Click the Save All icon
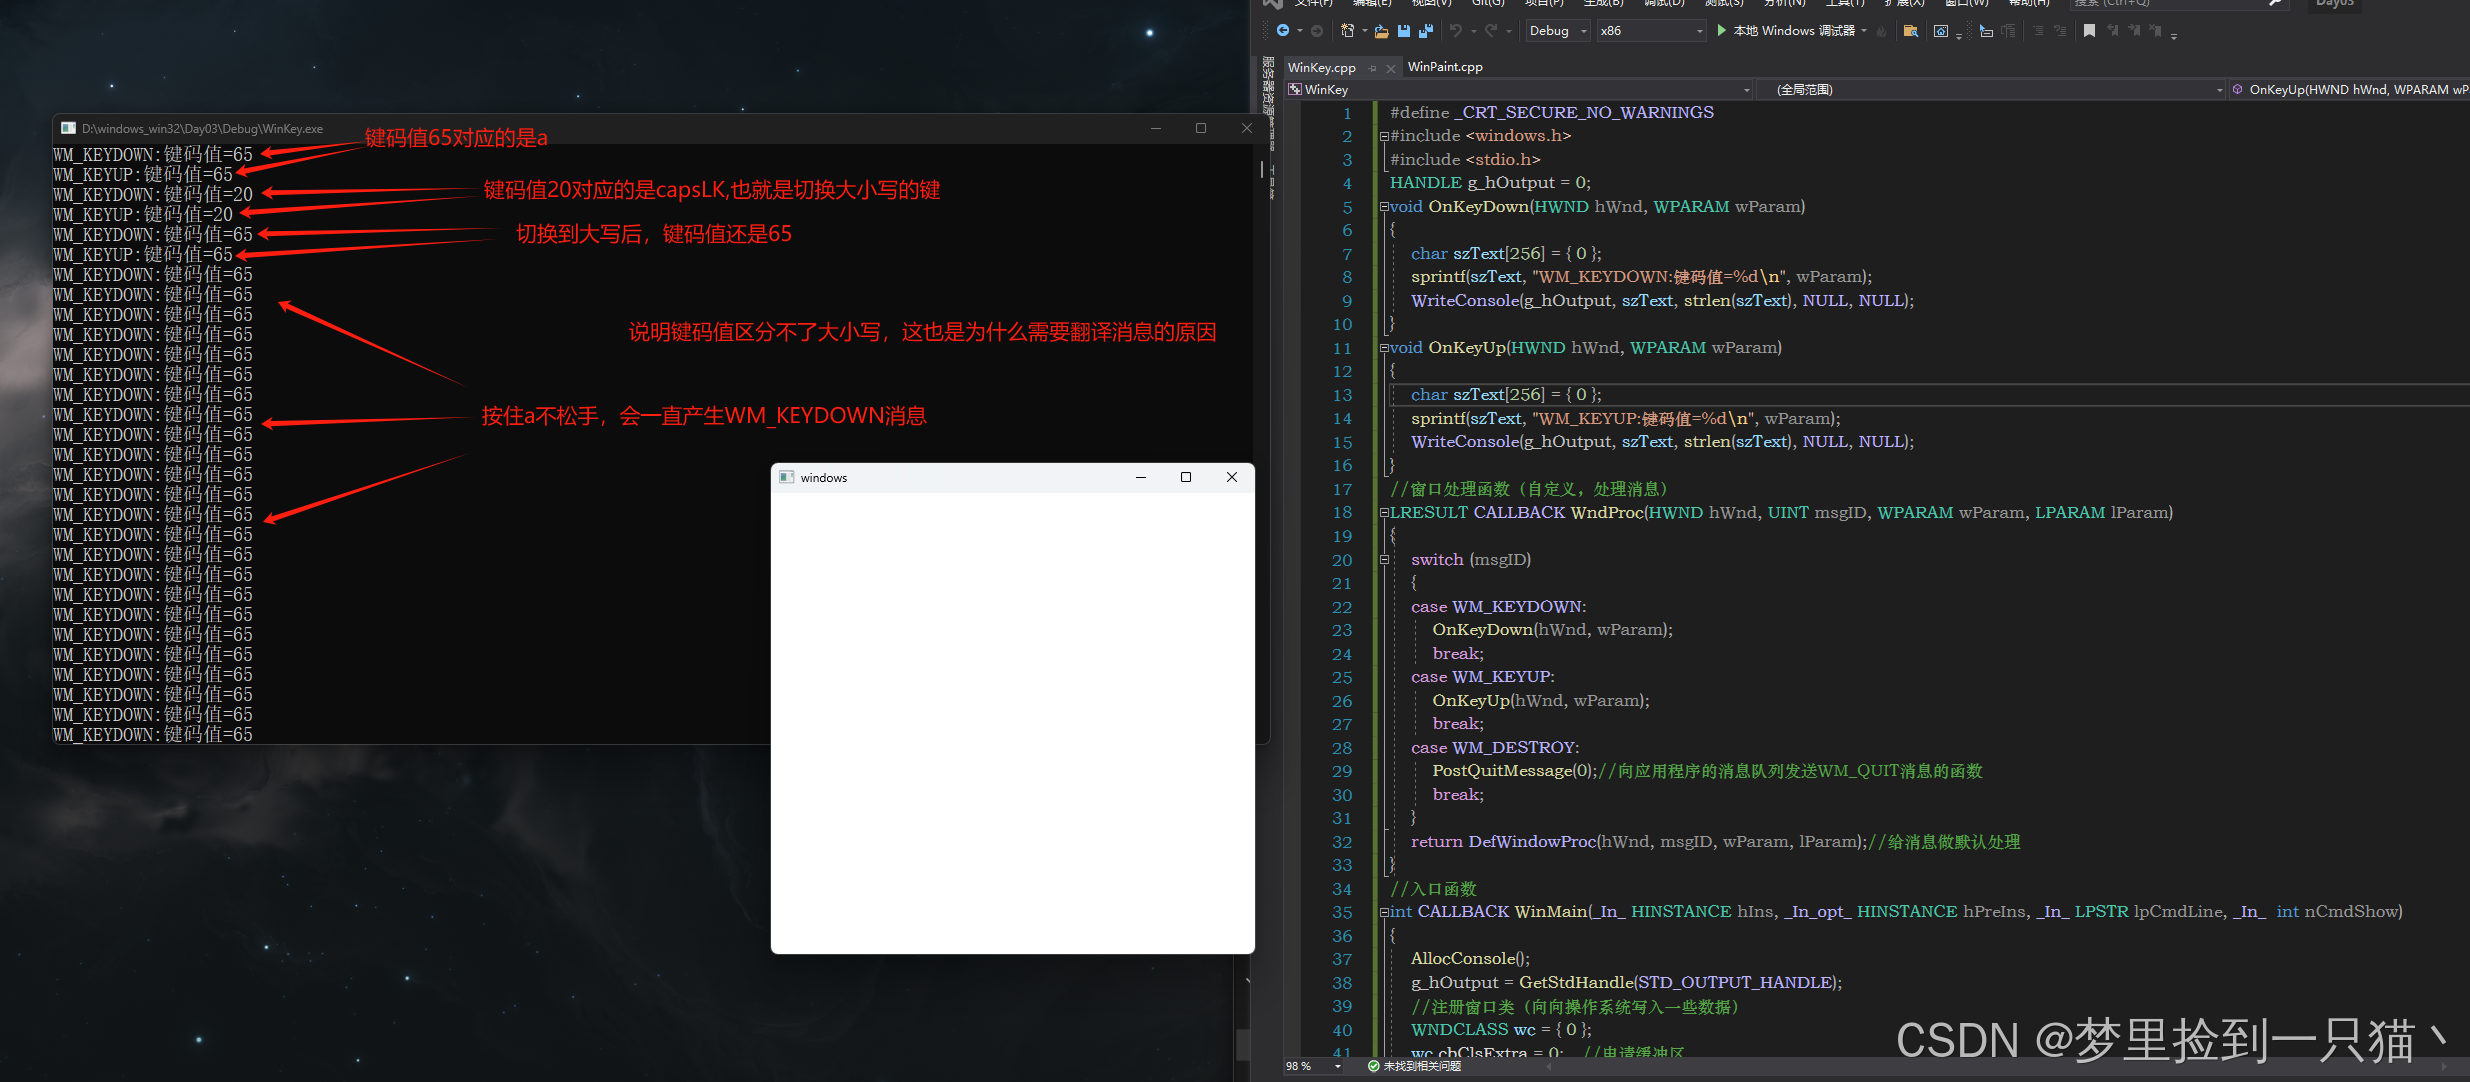 point(1426,31)
